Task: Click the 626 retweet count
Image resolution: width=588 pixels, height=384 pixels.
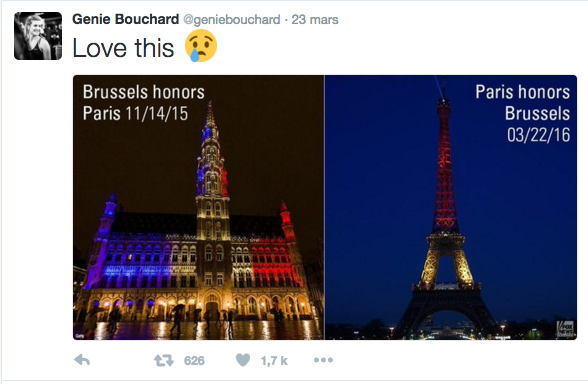Action: tap(194, 361)
